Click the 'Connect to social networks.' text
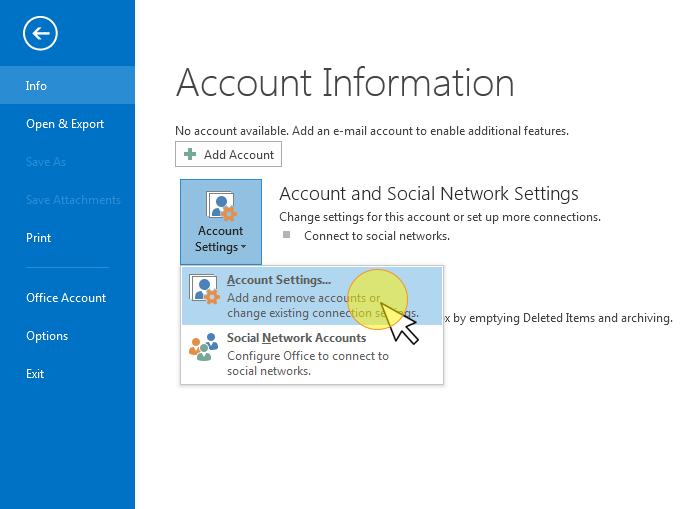 [x=377, y=236]
